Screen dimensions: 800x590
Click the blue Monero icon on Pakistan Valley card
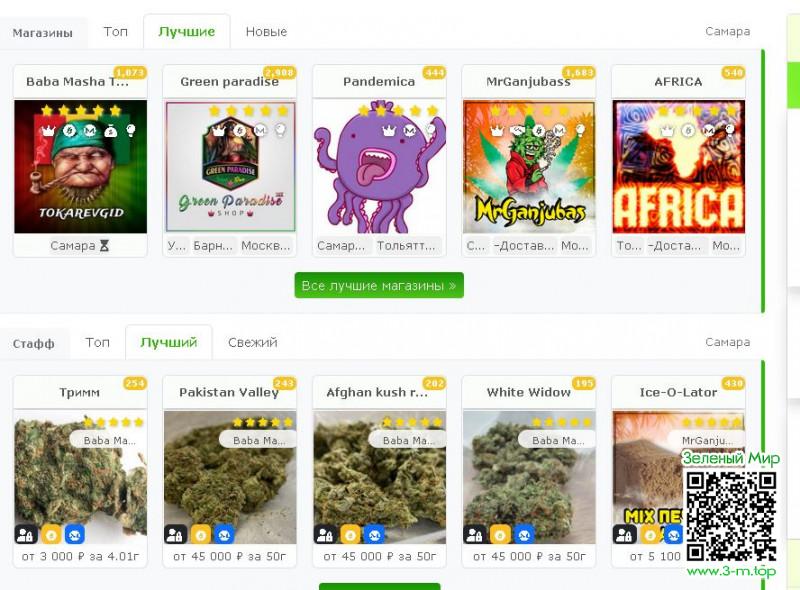(224, 535)
